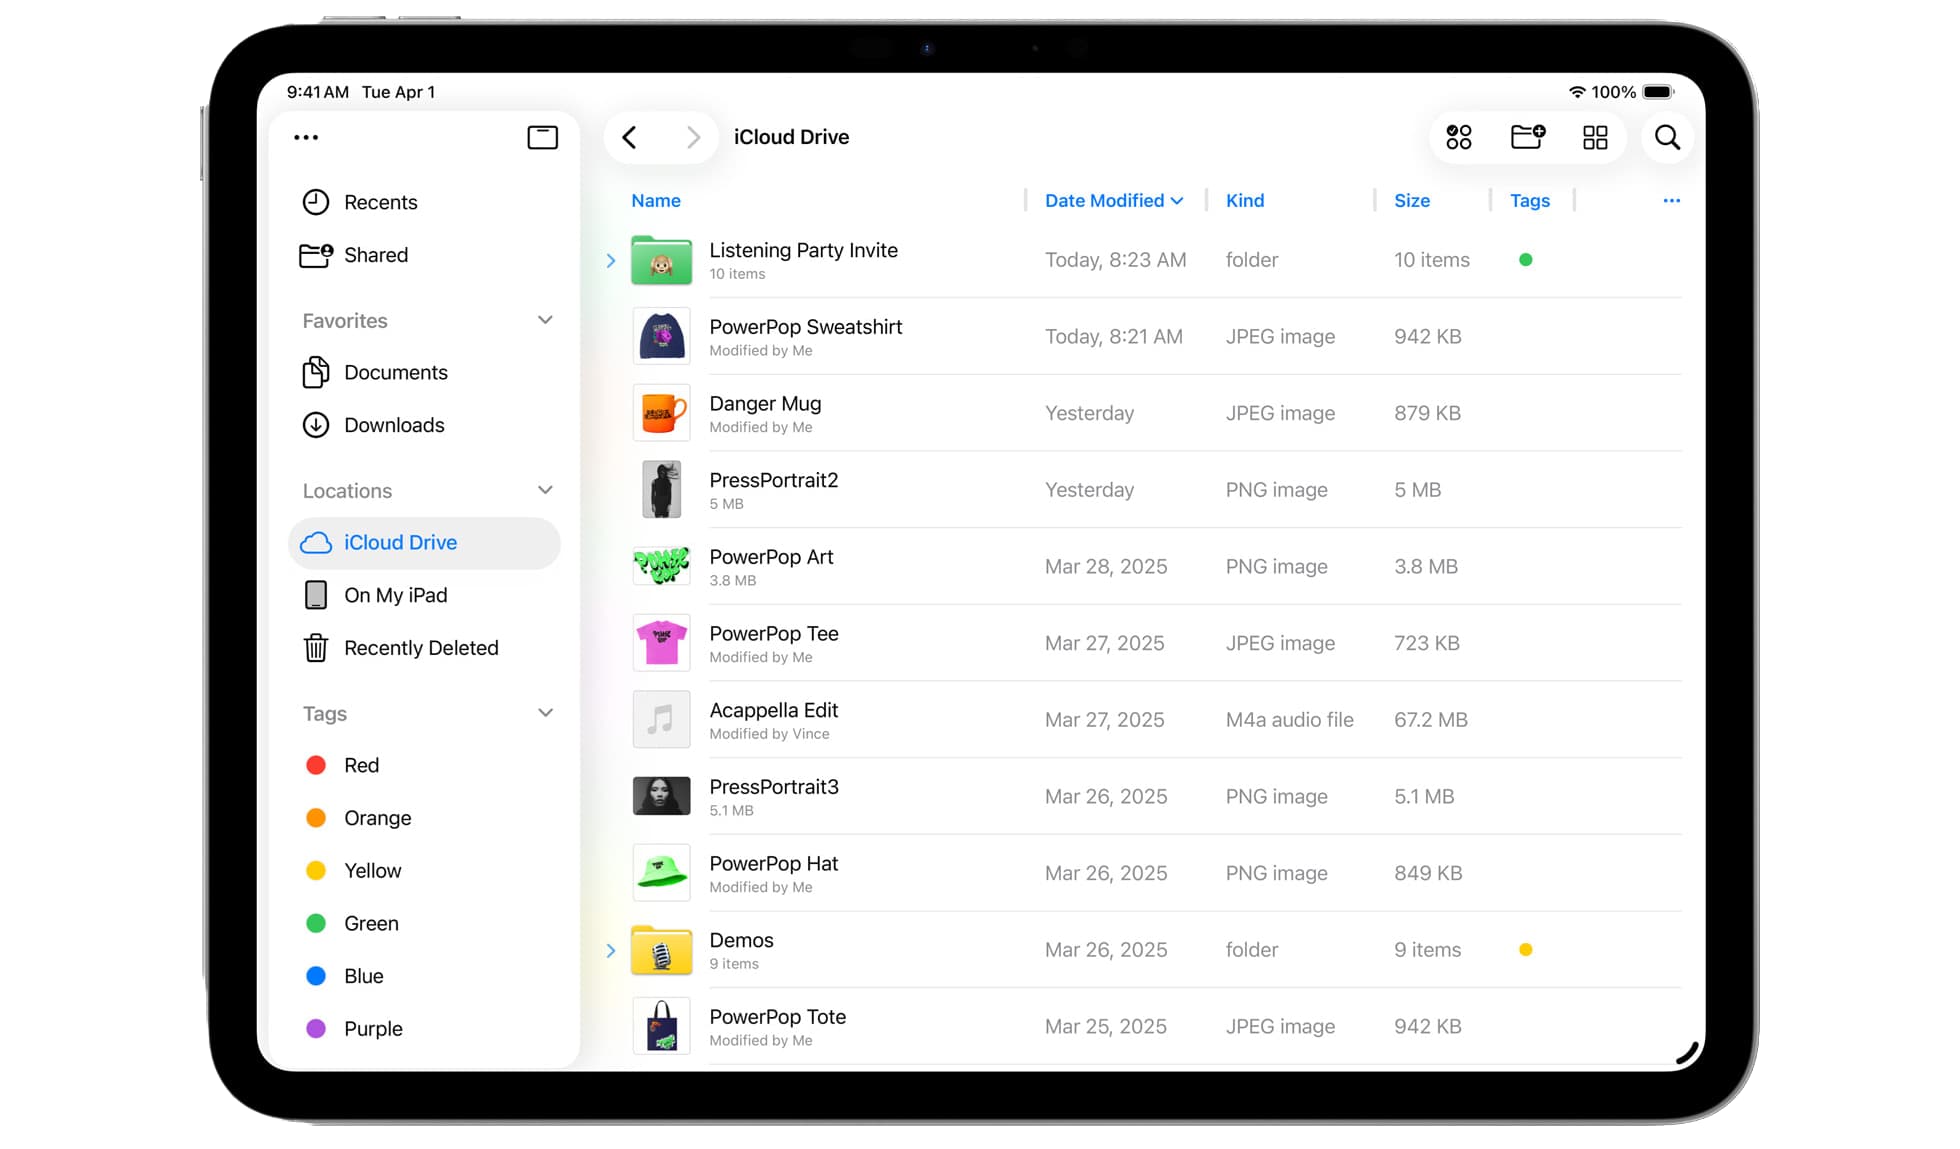Click yellow tag dot on Demos row
Viewport: 1960px width, 1149px height.
[x=1525, y=950]
